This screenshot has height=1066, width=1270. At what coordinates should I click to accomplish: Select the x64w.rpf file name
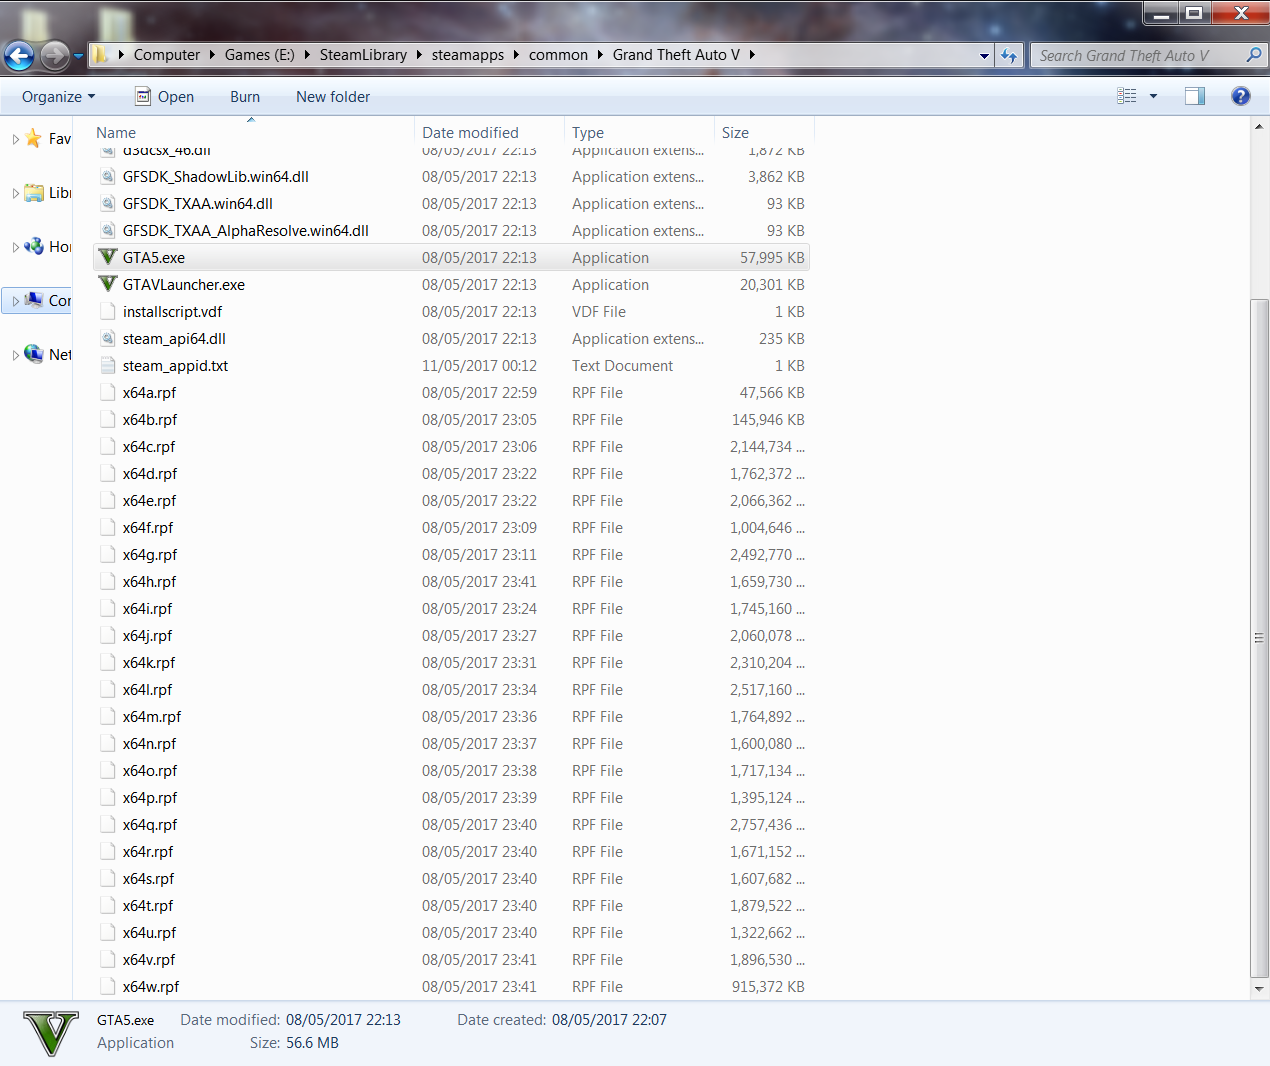(x=151, y=986)
